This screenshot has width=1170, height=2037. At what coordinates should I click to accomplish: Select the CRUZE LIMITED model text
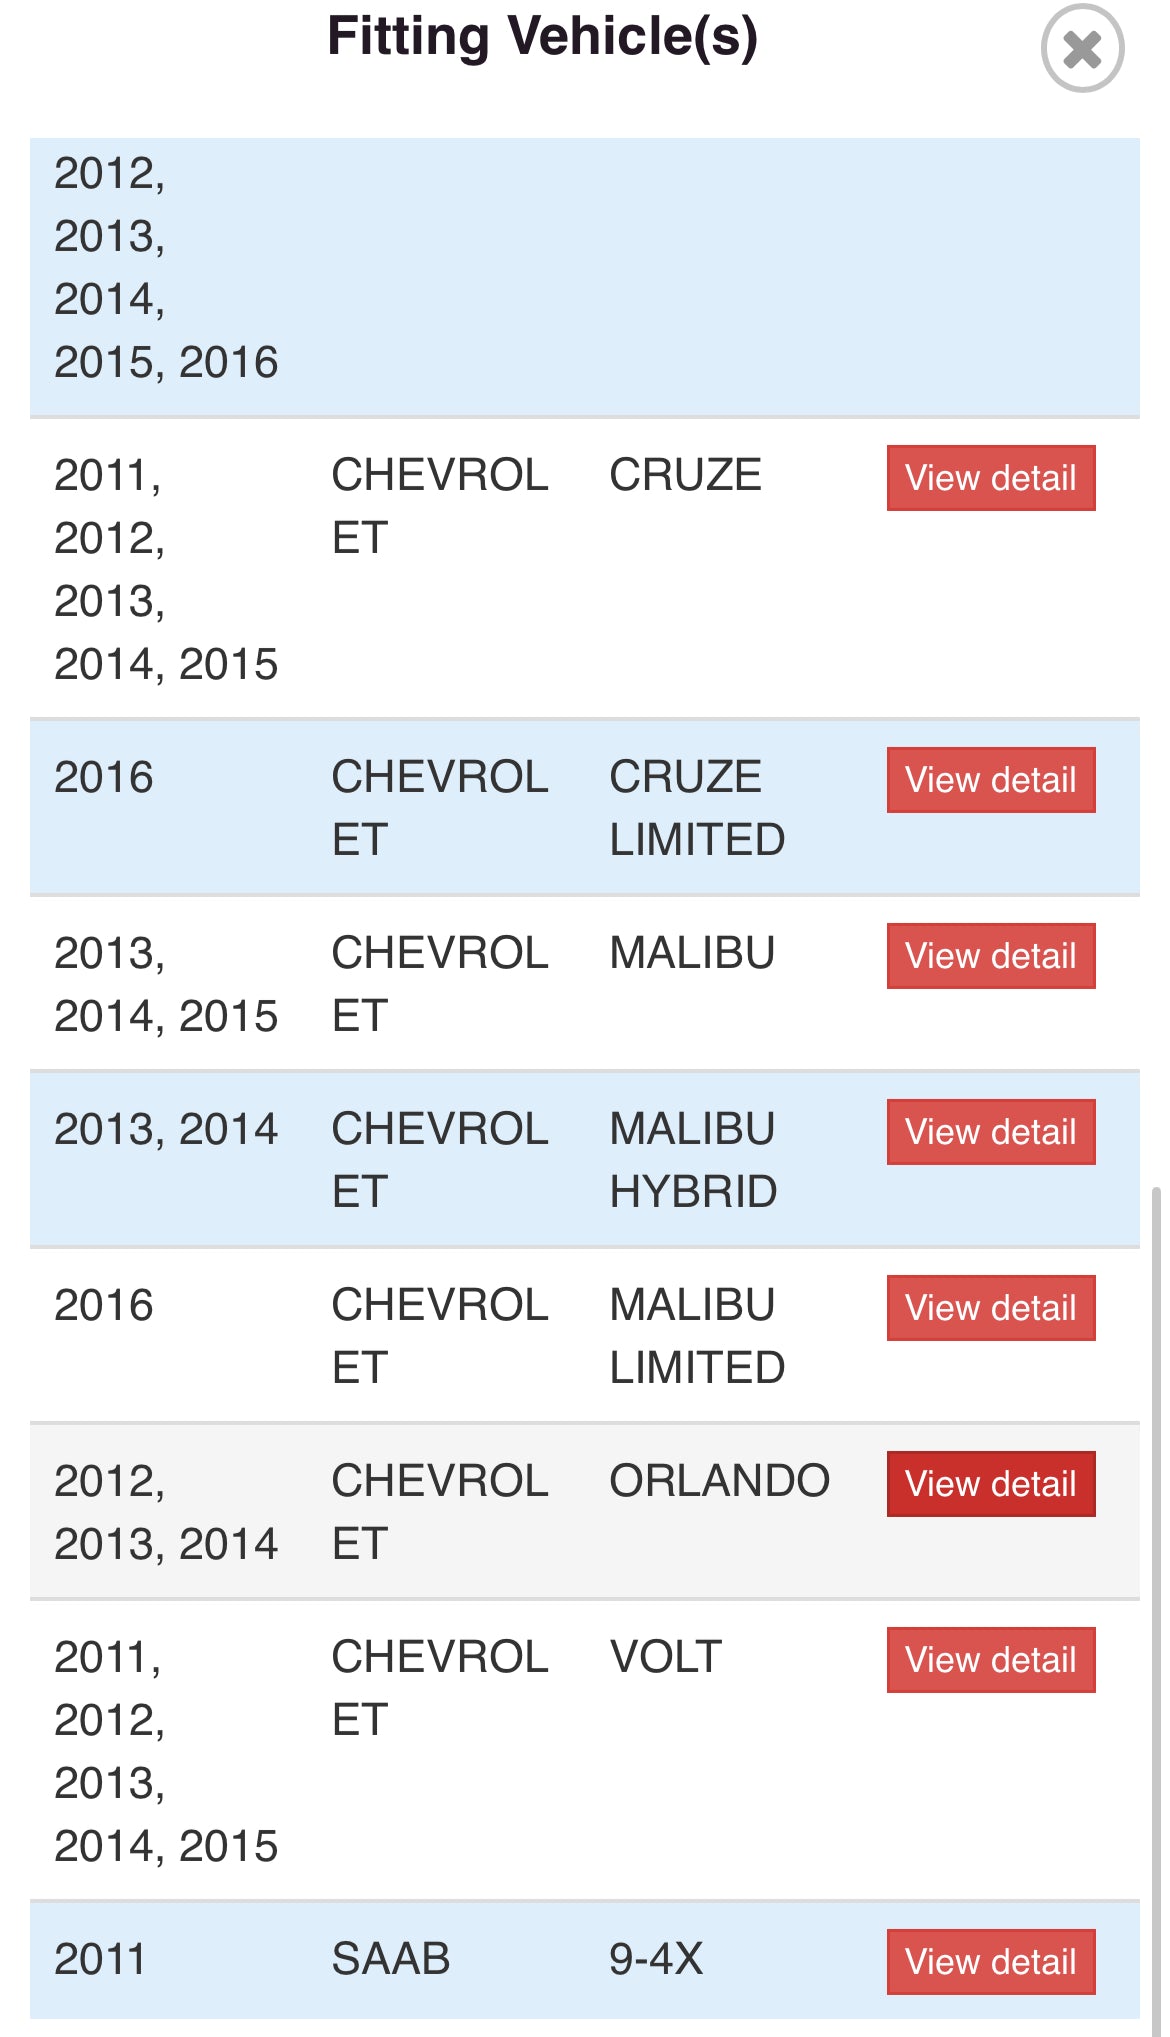(x=697, y=808)
